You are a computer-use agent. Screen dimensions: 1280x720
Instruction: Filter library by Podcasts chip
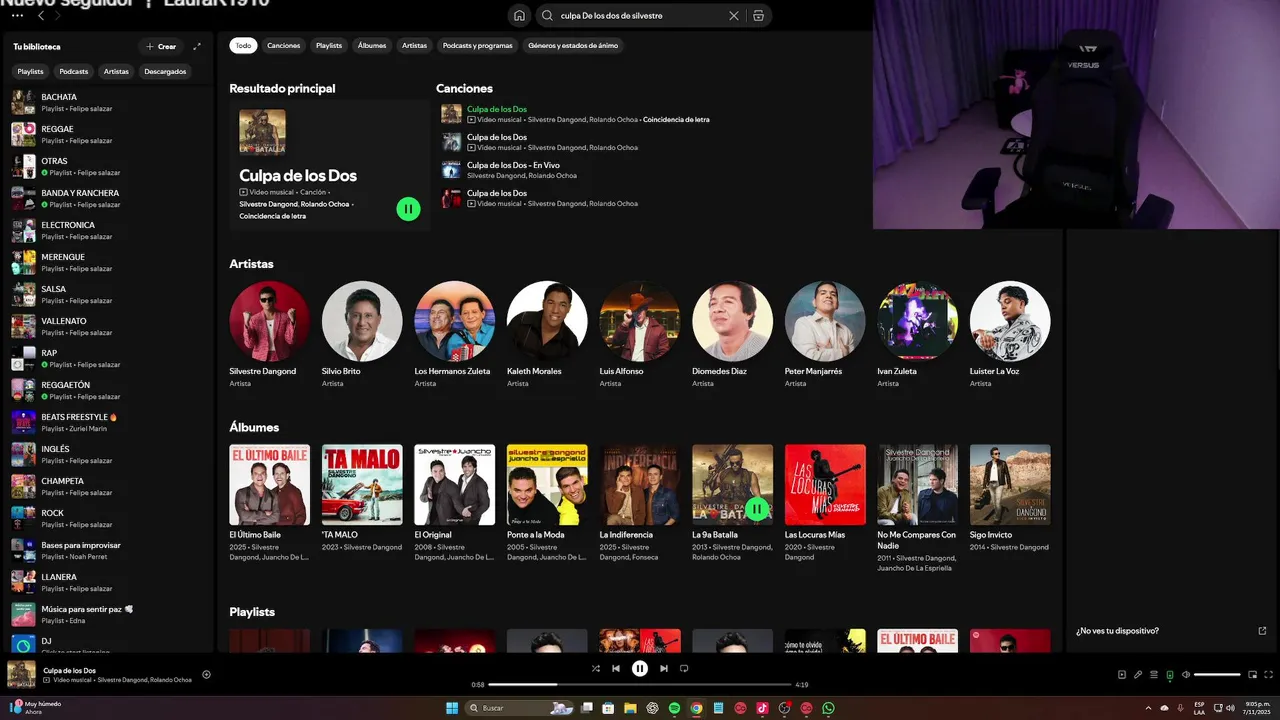coord(74,71)
